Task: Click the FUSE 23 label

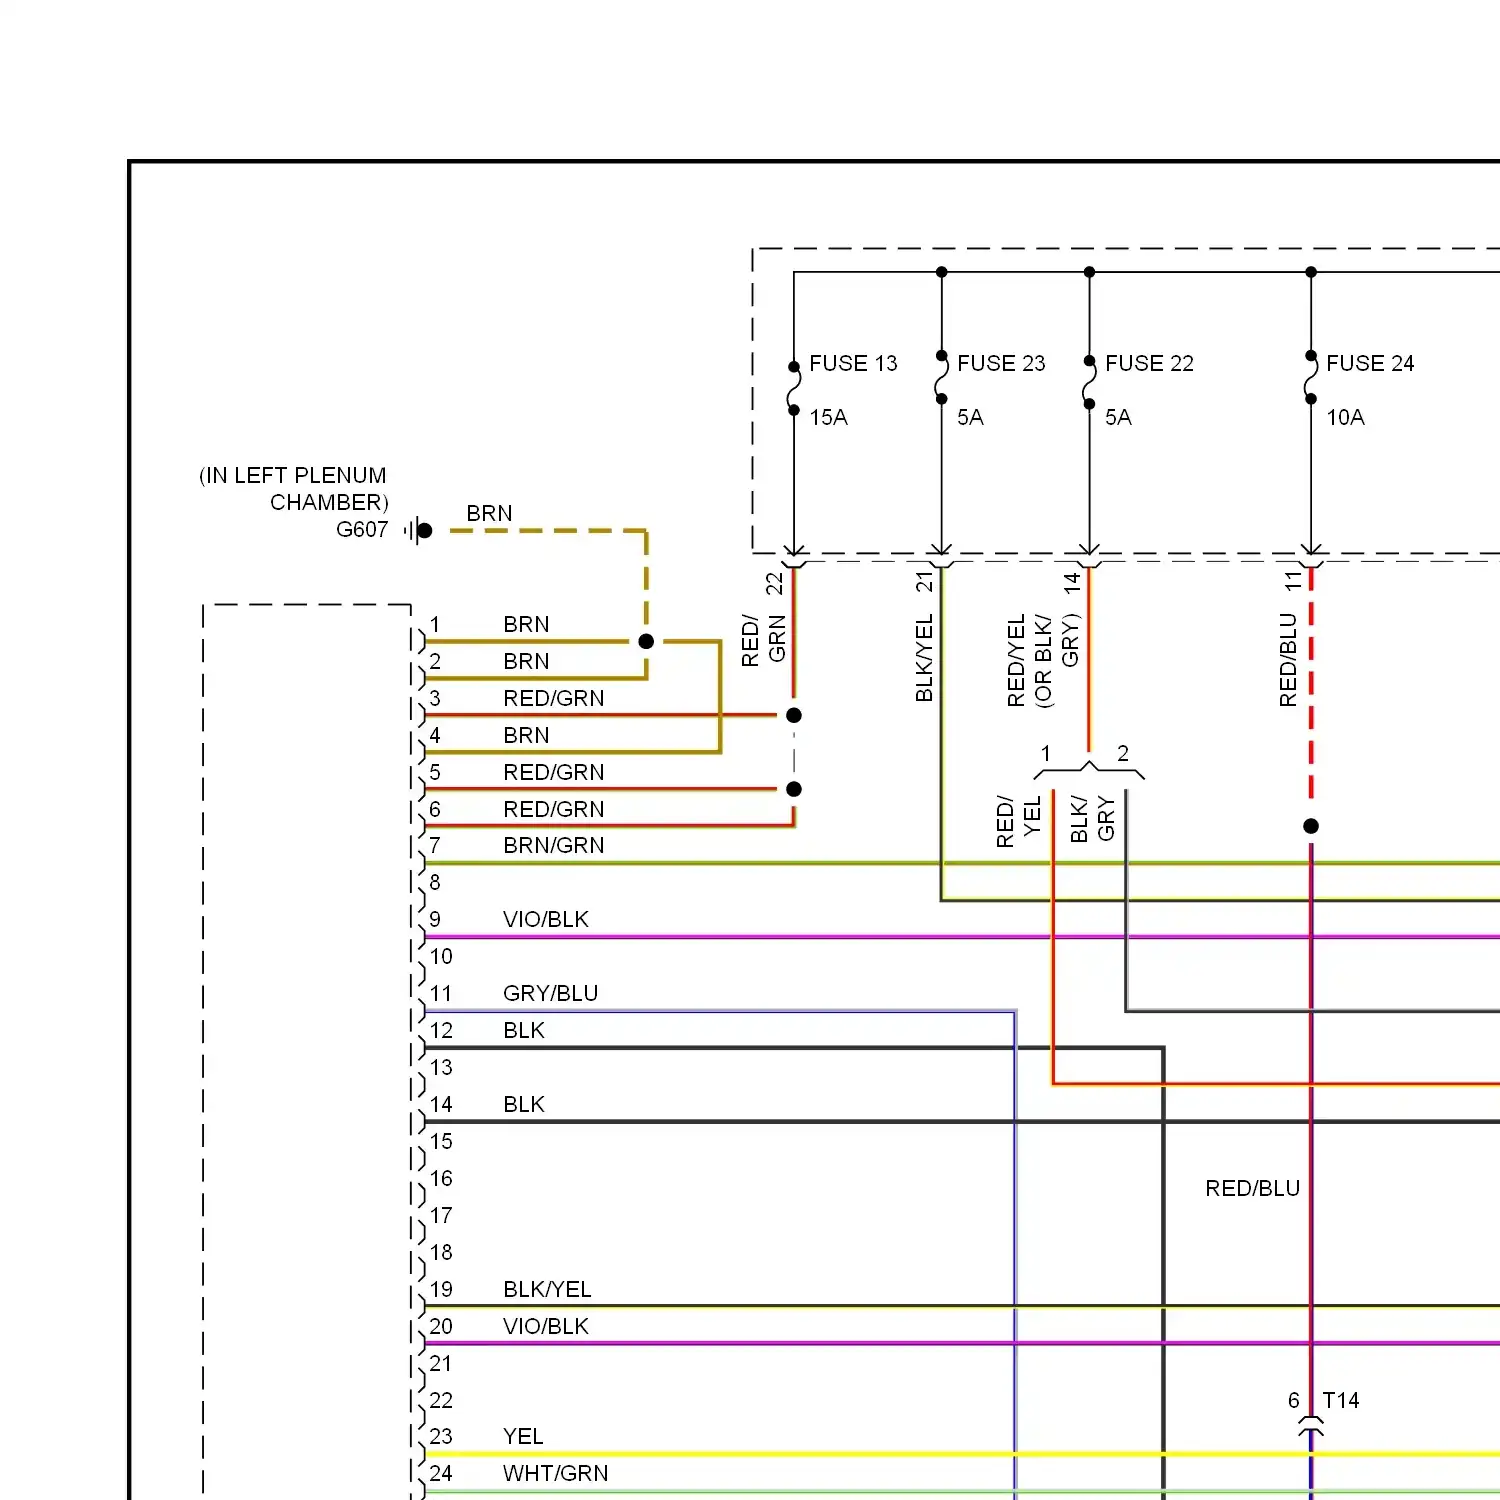Action: [x=1001, y=364]
